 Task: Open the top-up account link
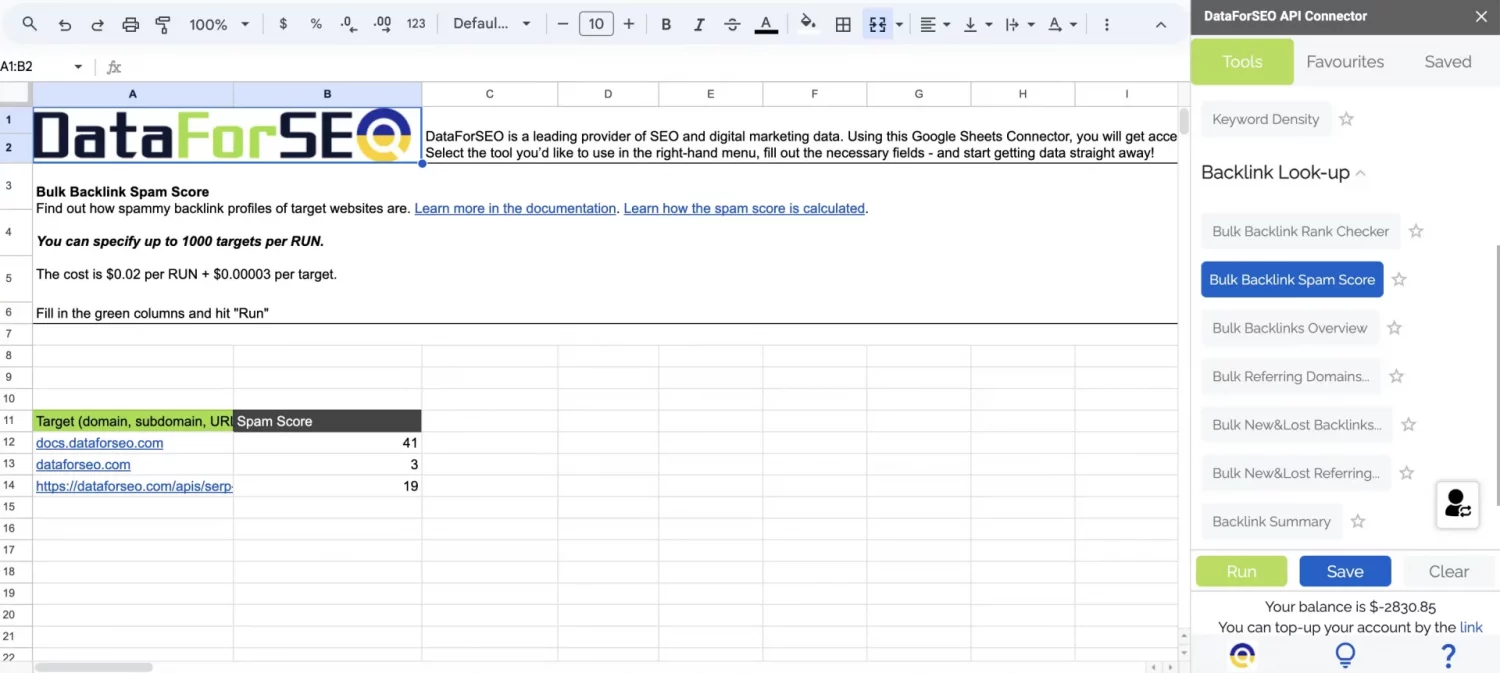pyautogui.click(x=1471, y=627)
